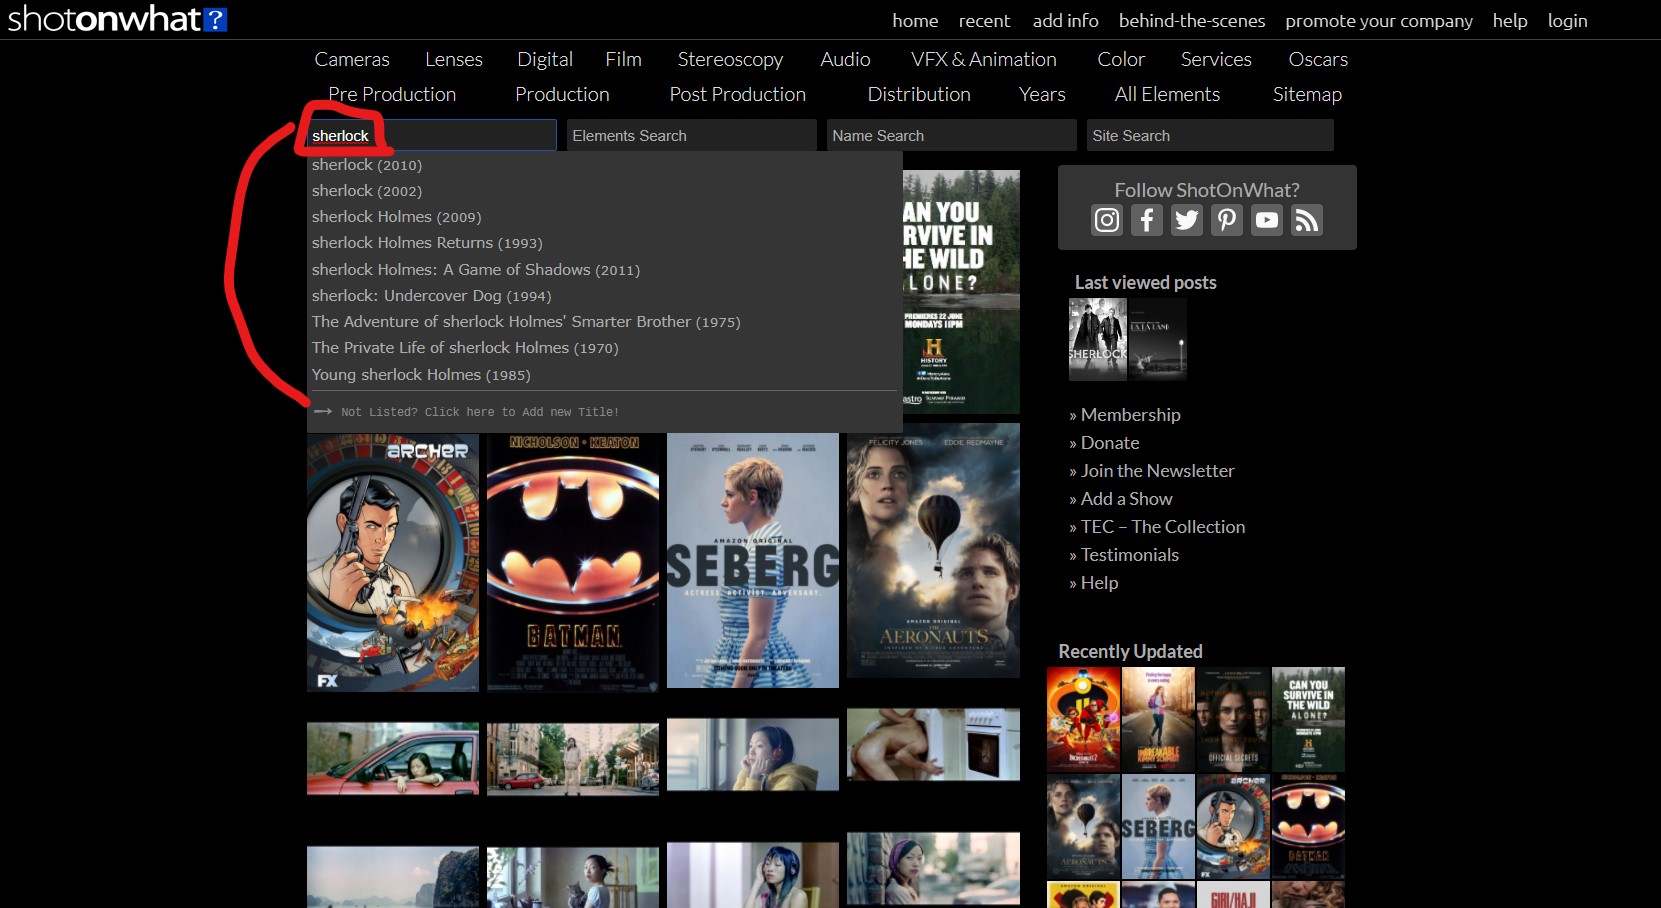Screen dimensions: 1661x908
Task: Open Sherlock last viewed post thumbnail
Action: (1097, 339)
